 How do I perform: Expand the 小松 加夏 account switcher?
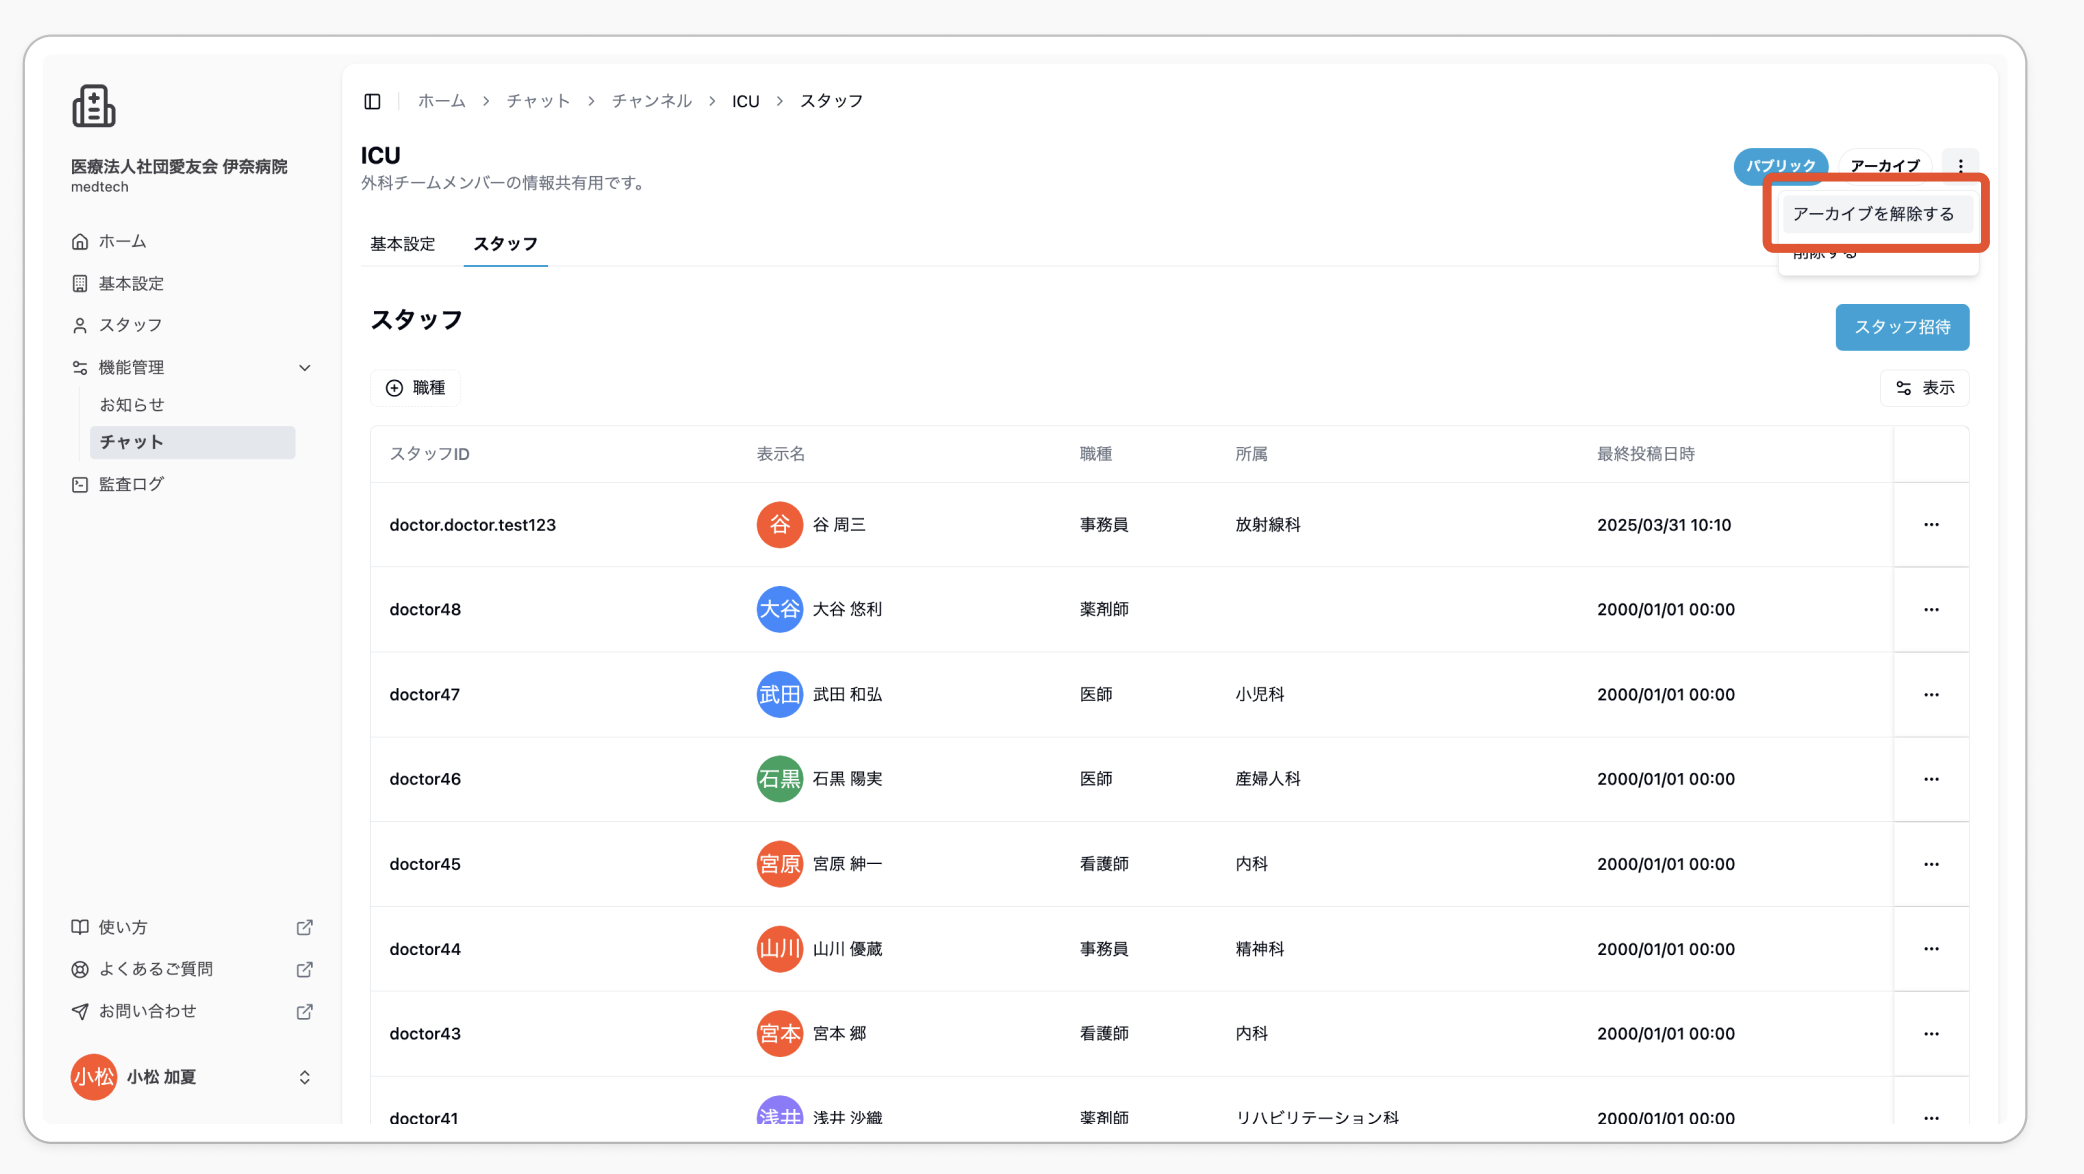[x=305, y=1077]
